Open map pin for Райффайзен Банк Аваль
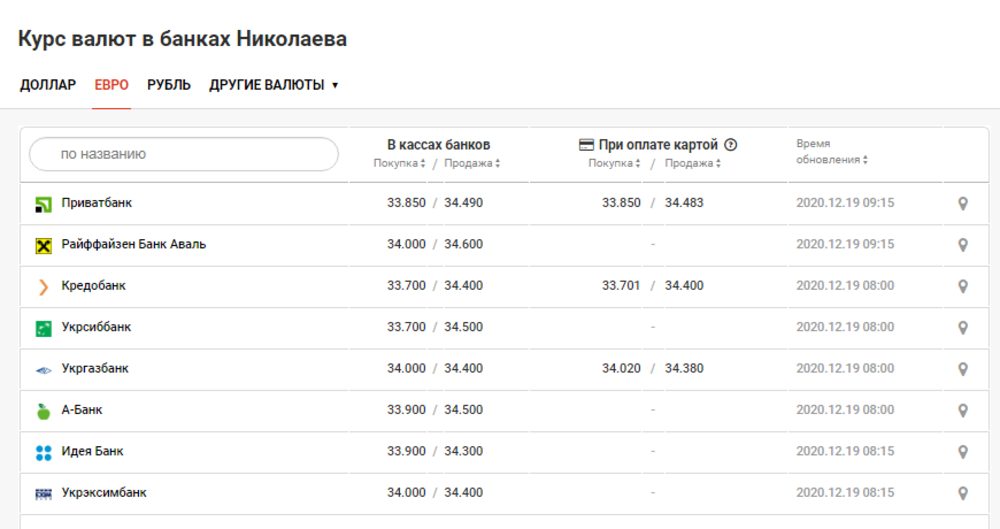1000x529 pixels. [x=963, y=245]
